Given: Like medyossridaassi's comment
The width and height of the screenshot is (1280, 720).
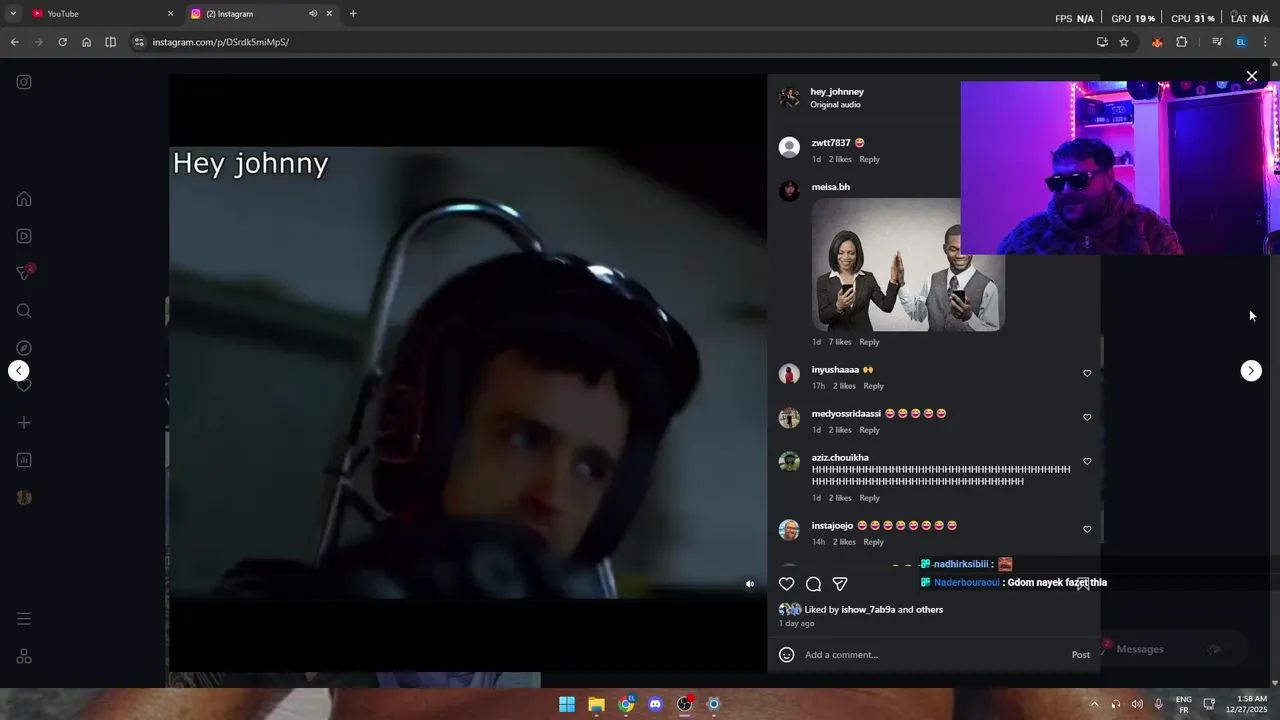Looking at the screenshot, I should click(x=1087, y=417).
